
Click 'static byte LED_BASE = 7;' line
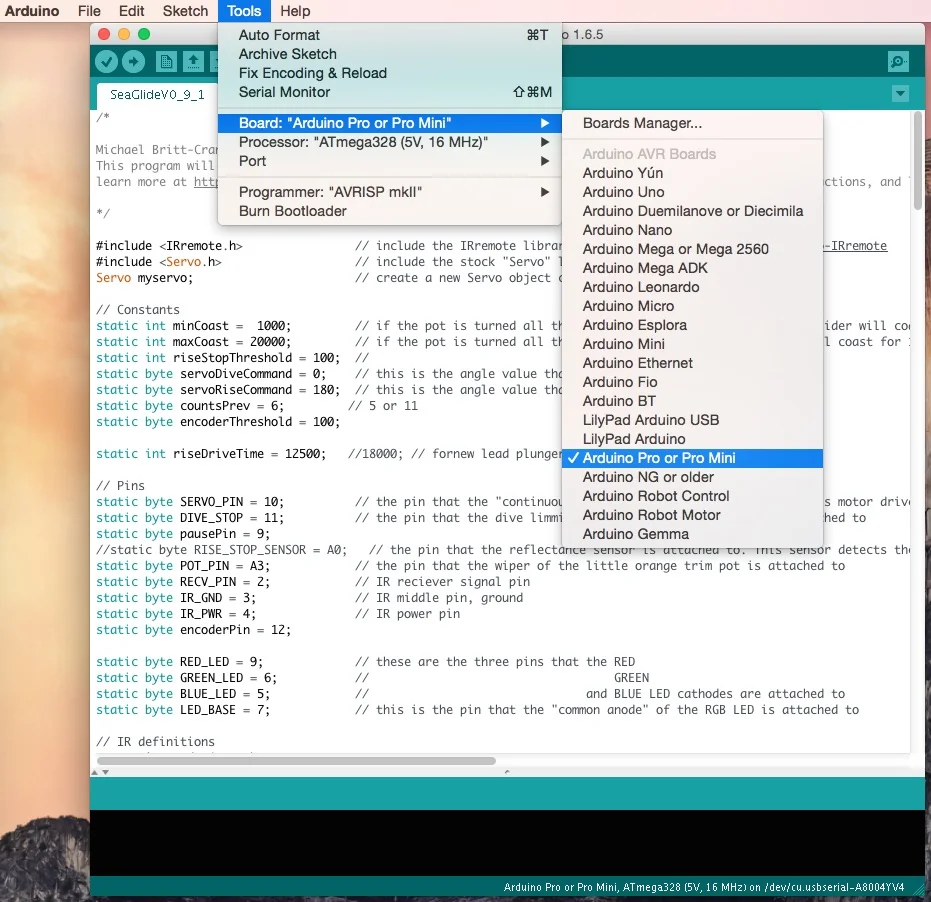183,710
